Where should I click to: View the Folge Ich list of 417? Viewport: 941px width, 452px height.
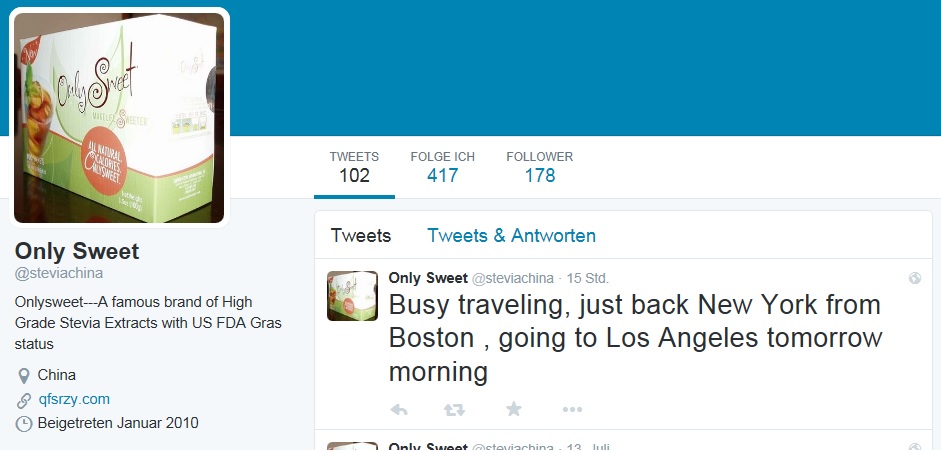tap(442, 168)
